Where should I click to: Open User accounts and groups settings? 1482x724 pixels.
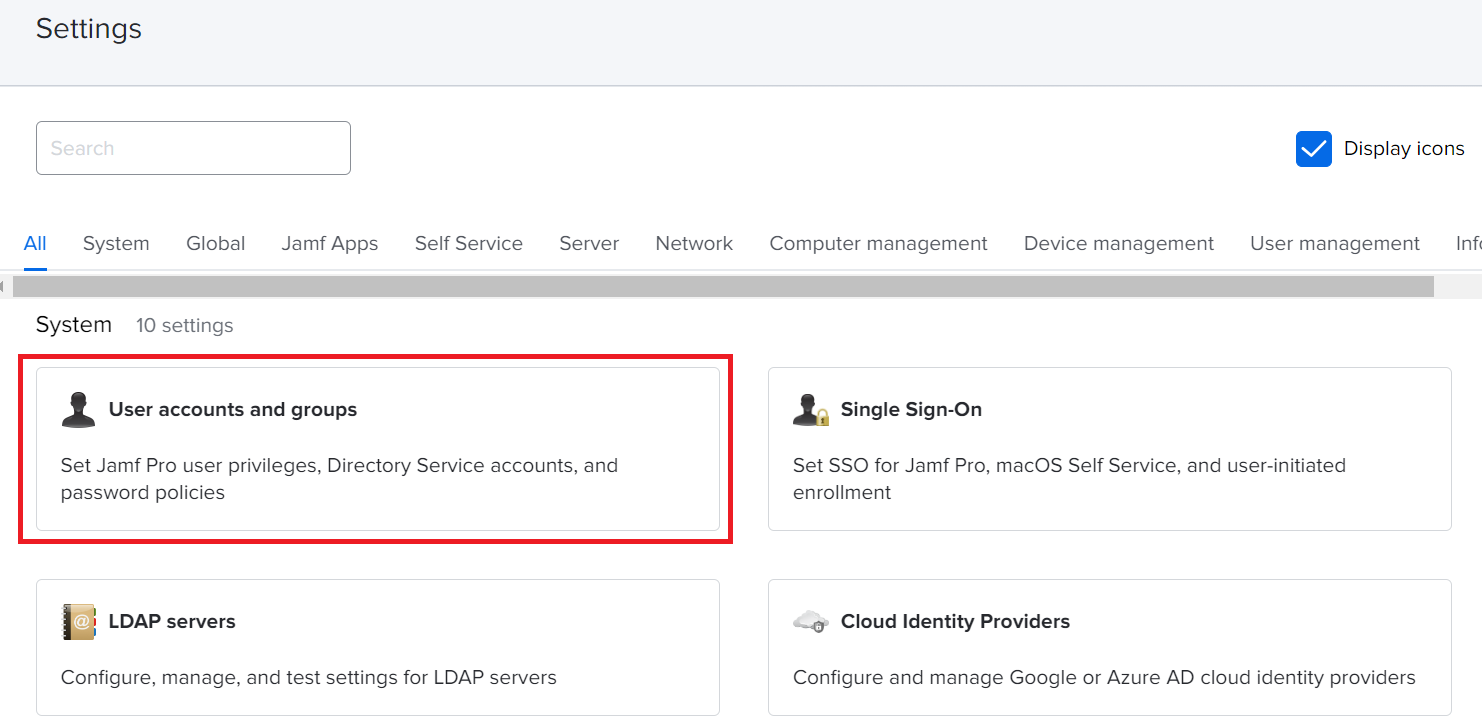point(378,449)
